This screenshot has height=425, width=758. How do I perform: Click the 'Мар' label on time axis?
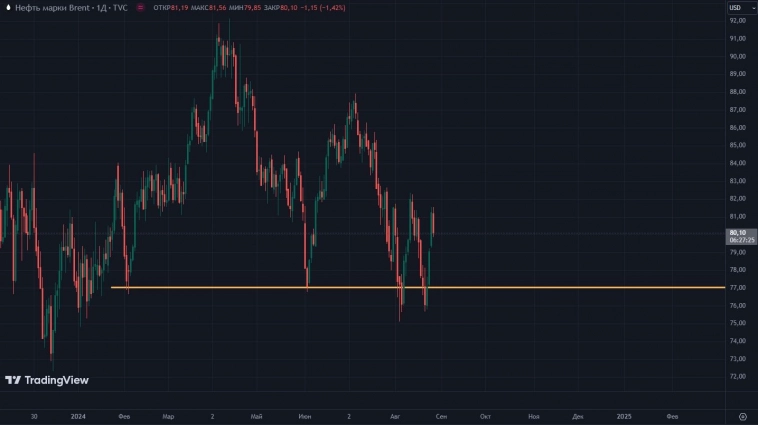coord(168,416)
